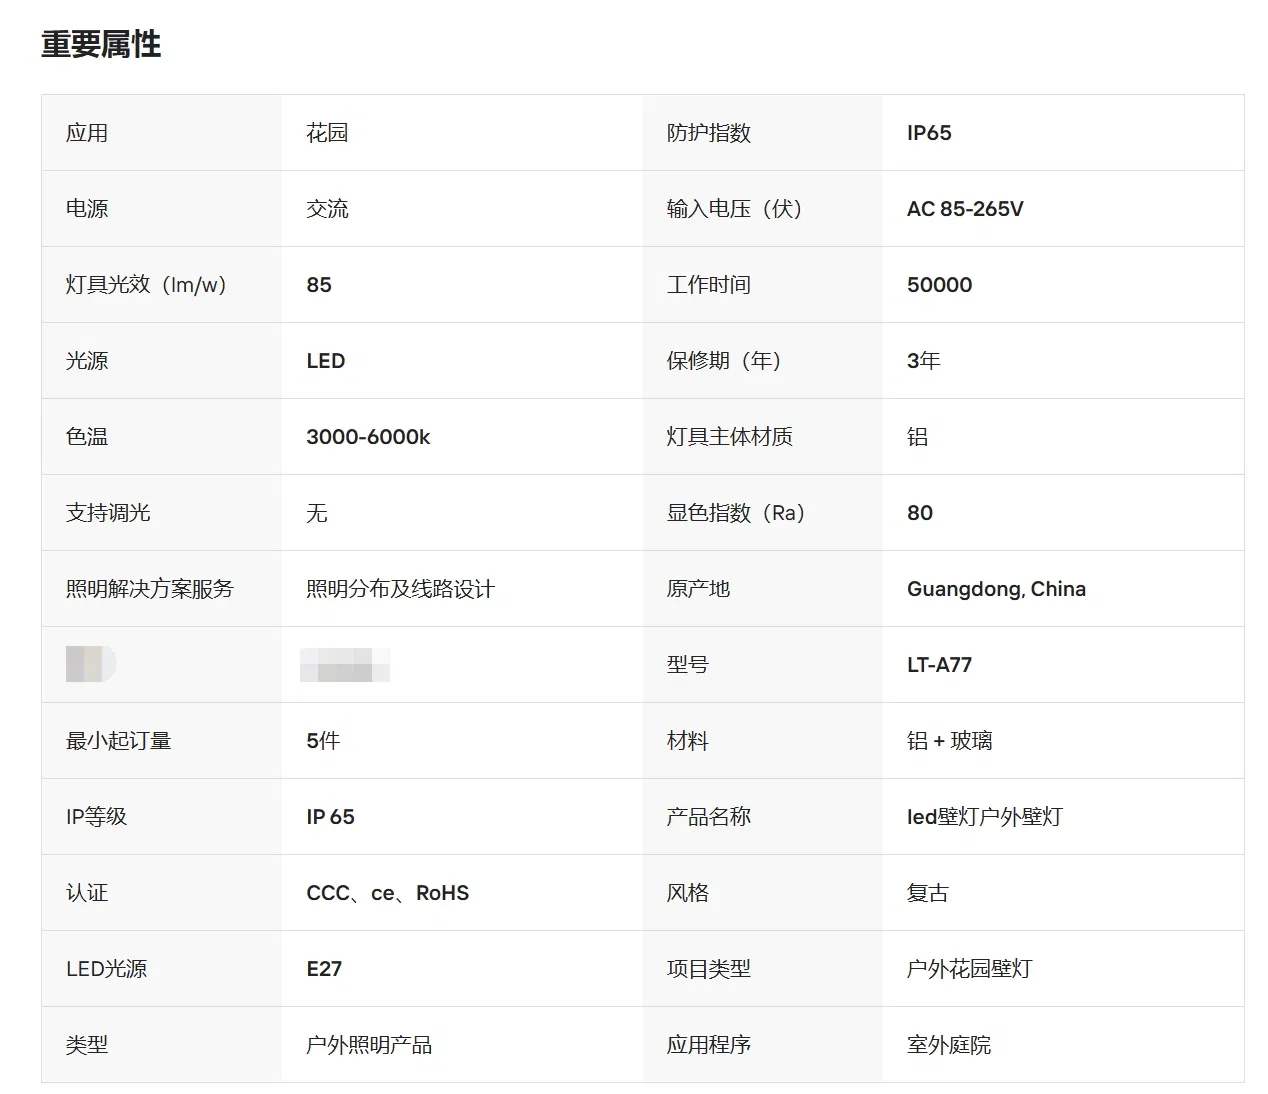Select the led壁灯户外壁灯 value
Viewport: 1268px width, 1094px height.
coord(984,817)
